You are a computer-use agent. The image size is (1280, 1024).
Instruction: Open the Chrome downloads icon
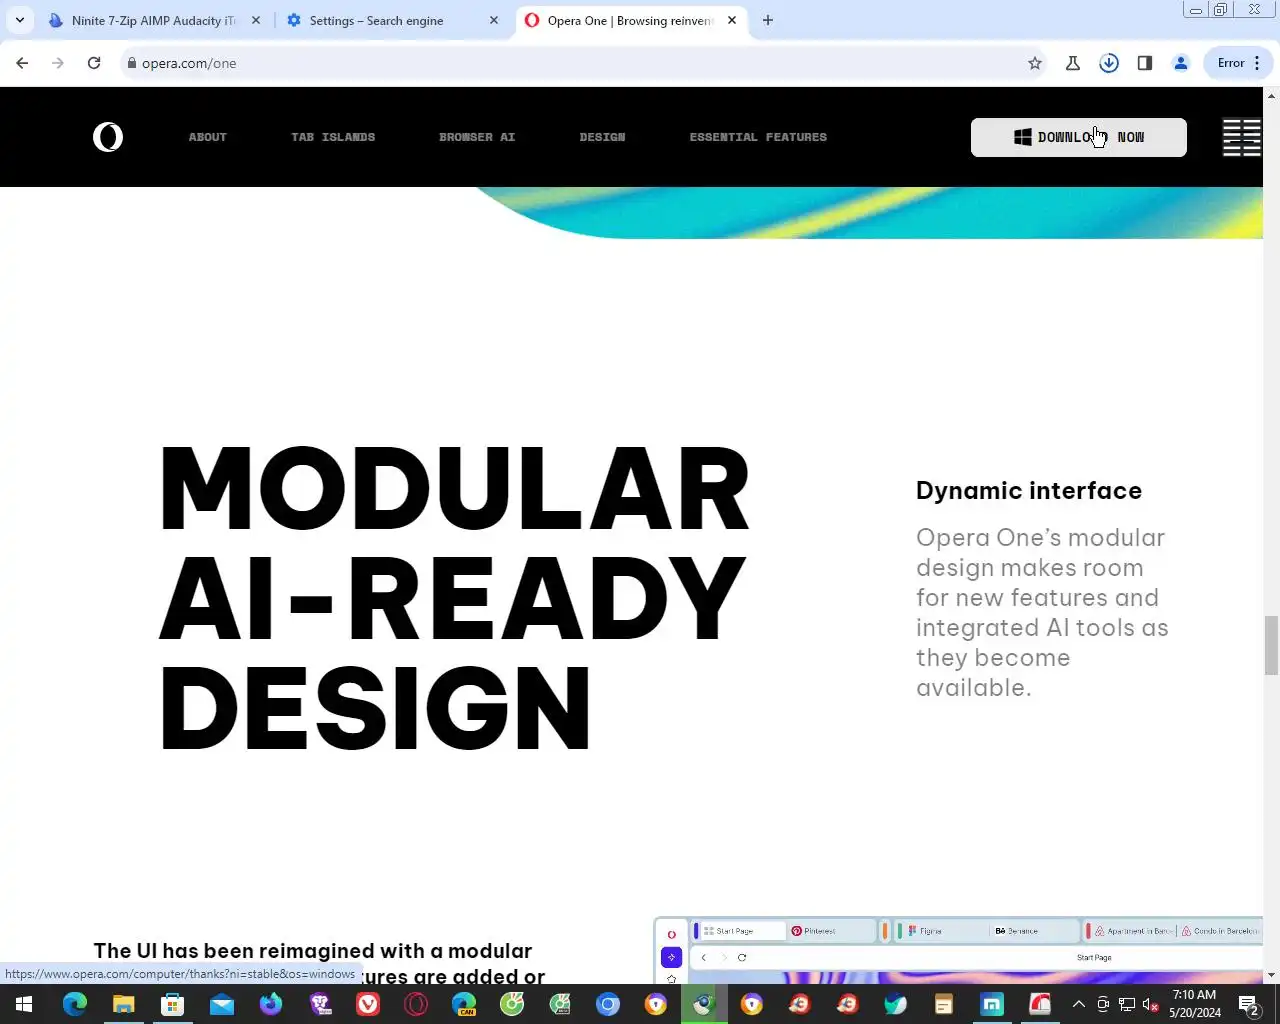[x=1109, y=63]
